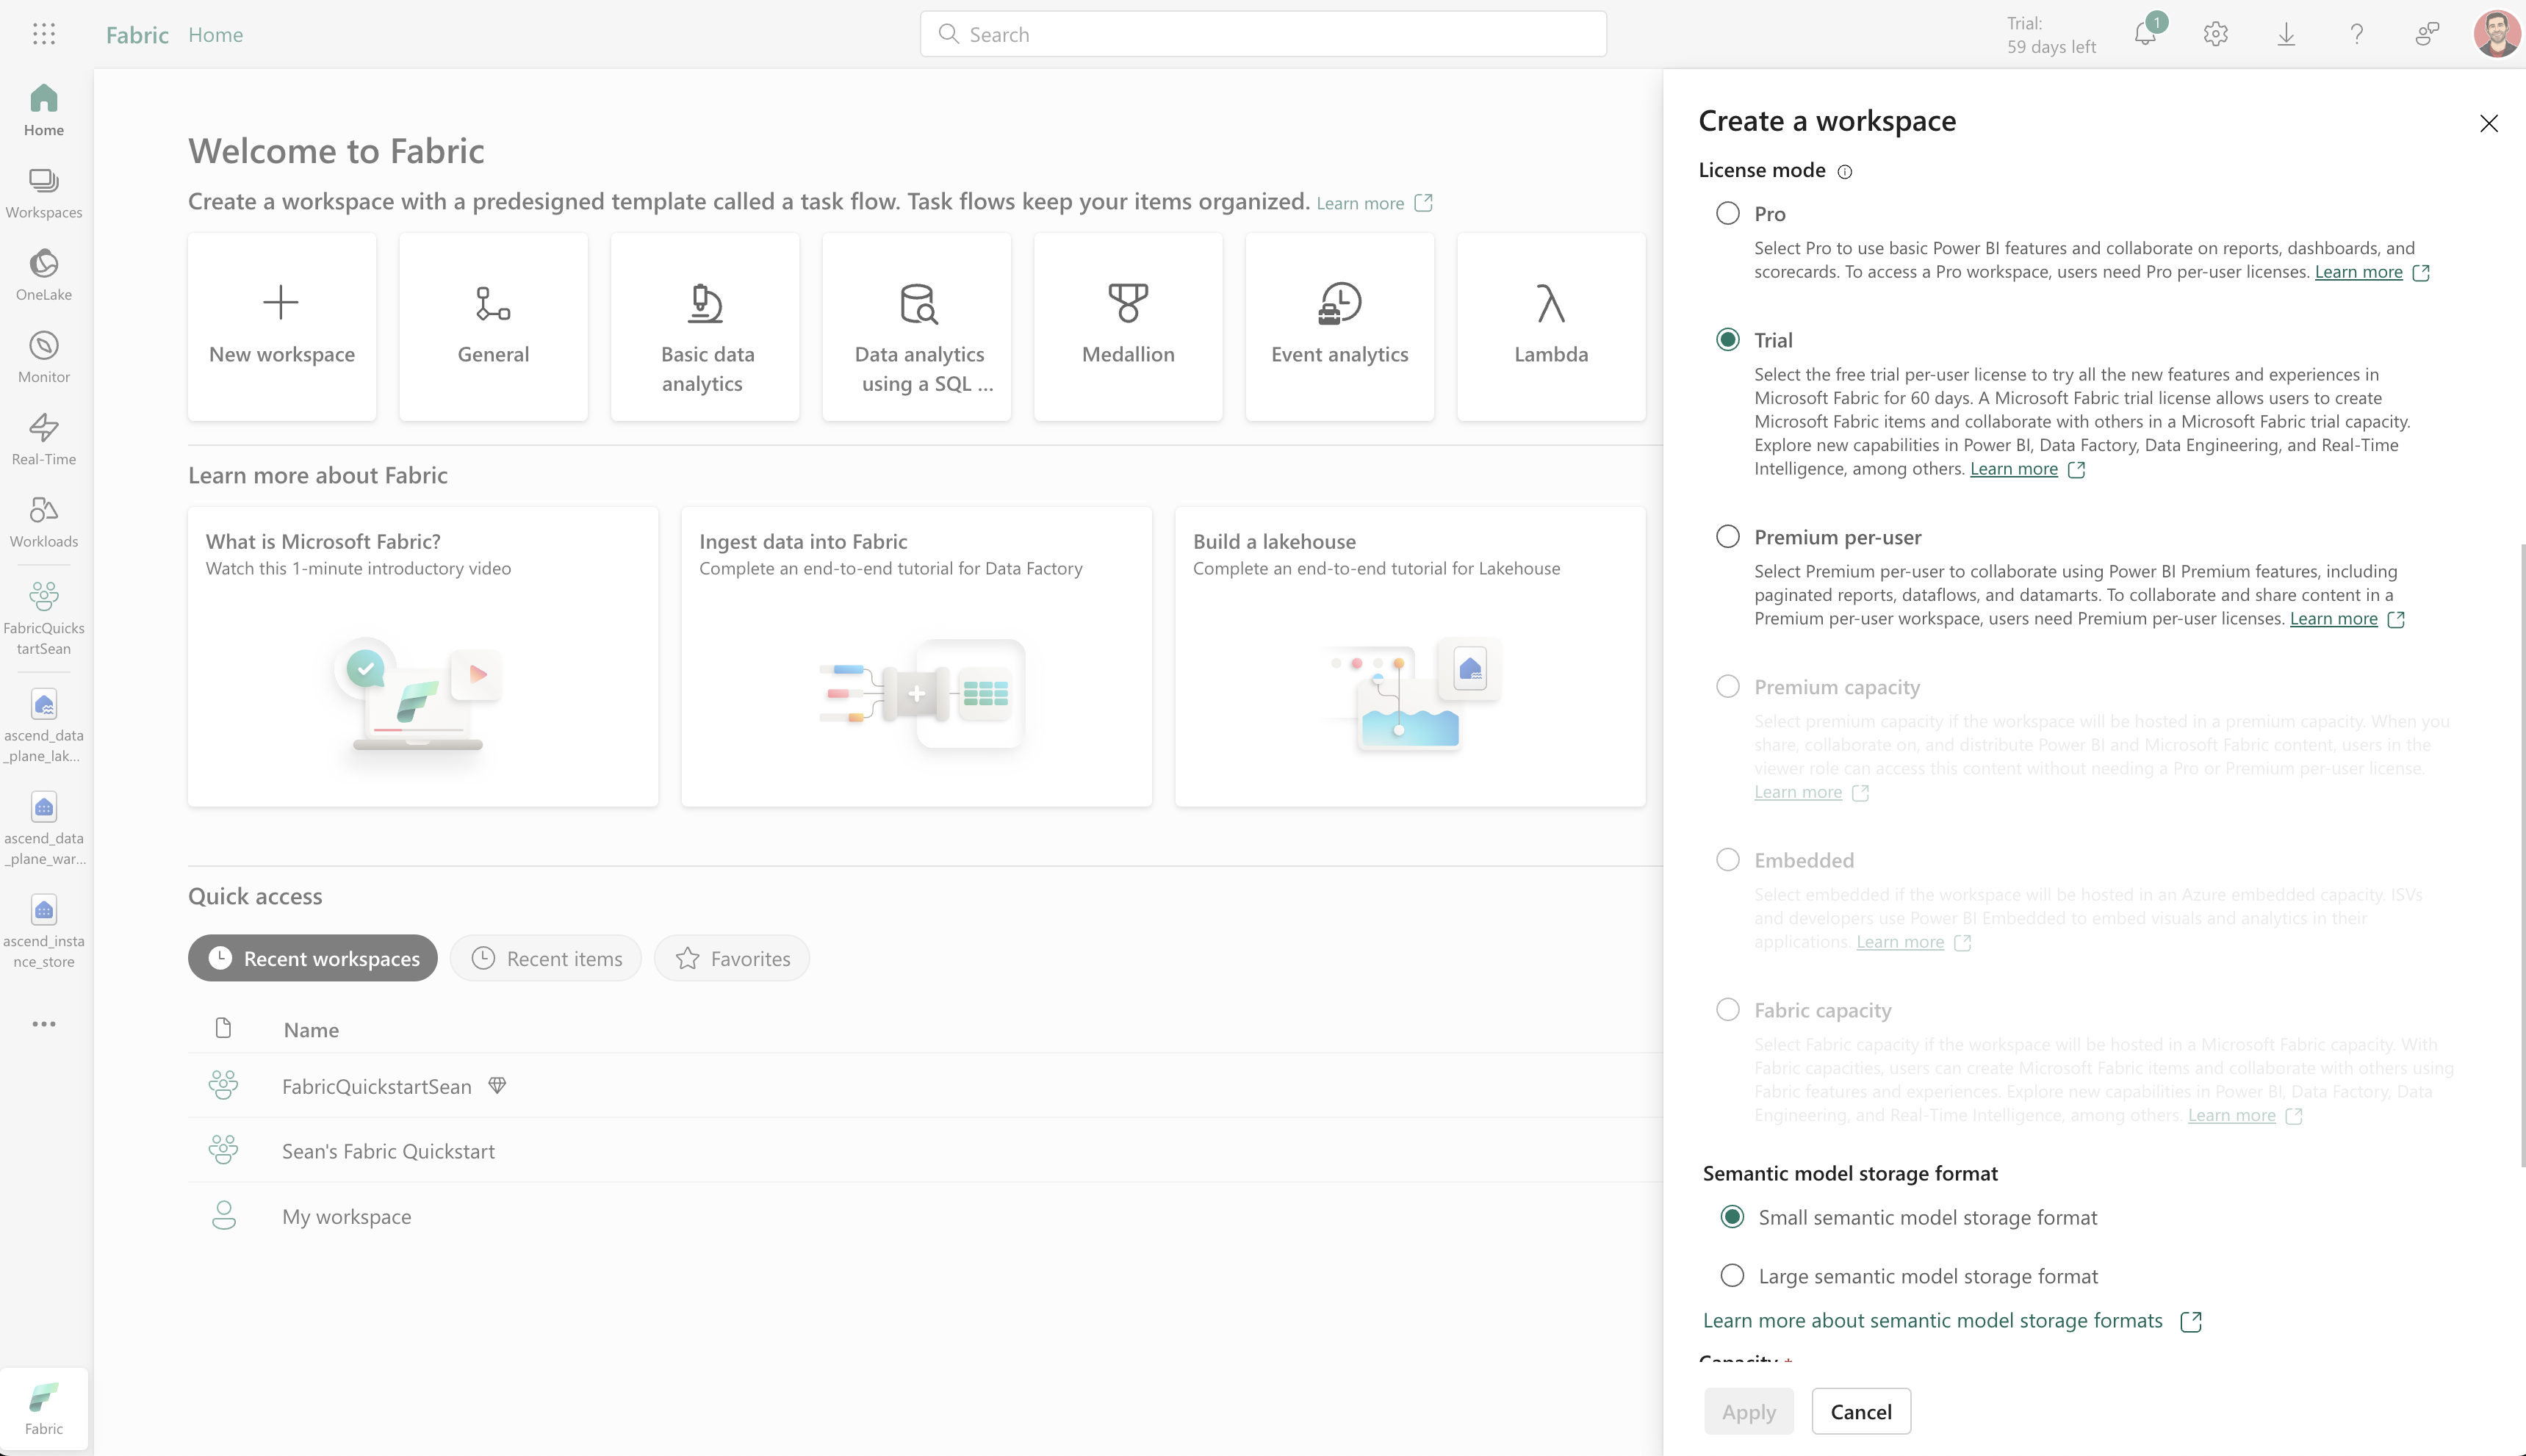Open Monitor hub in the sidebar
The image size is (2526, 1456).
point(44,357)
